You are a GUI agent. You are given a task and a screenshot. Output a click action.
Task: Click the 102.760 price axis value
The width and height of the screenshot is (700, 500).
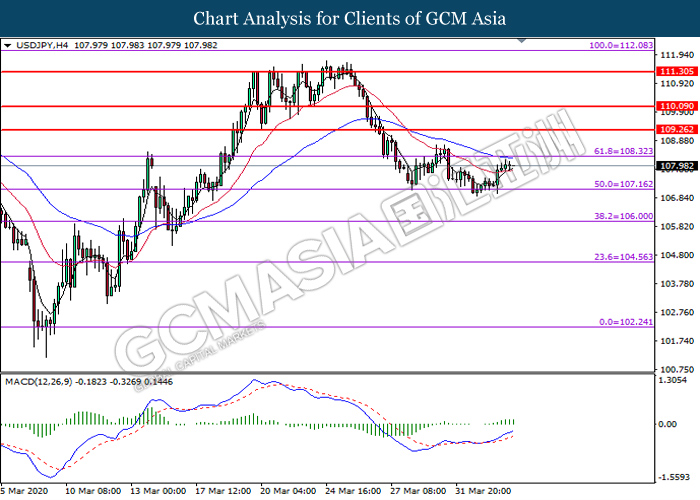click(677, 312)
